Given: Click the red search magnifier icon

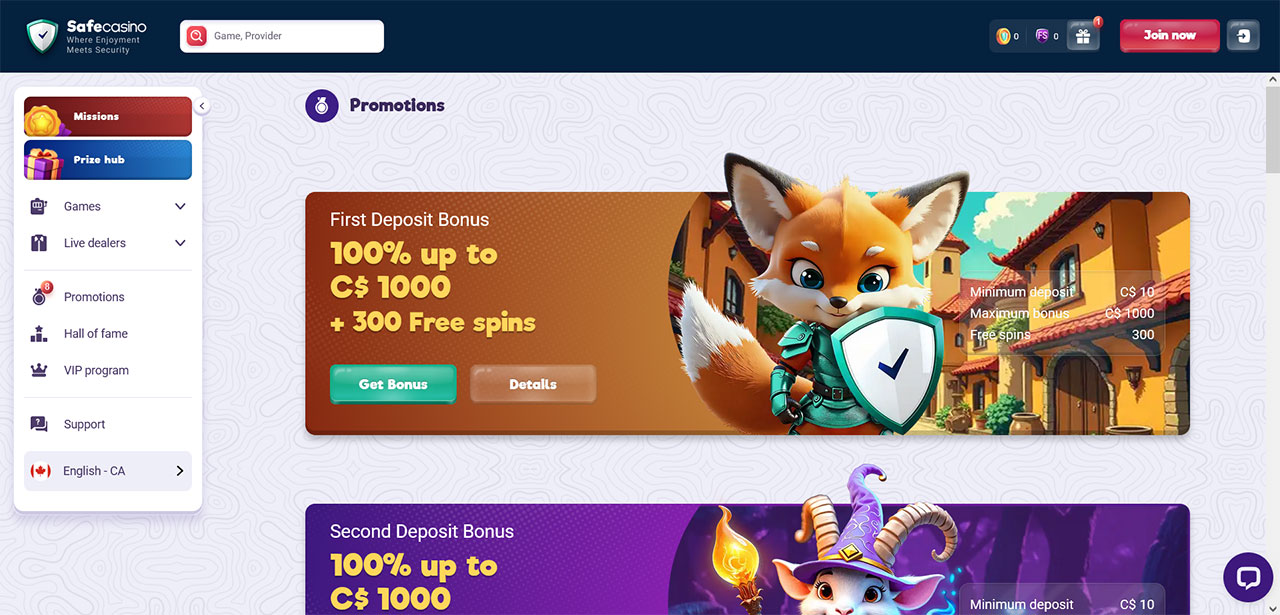Looking at the screenshot, I should click(197, 36).
